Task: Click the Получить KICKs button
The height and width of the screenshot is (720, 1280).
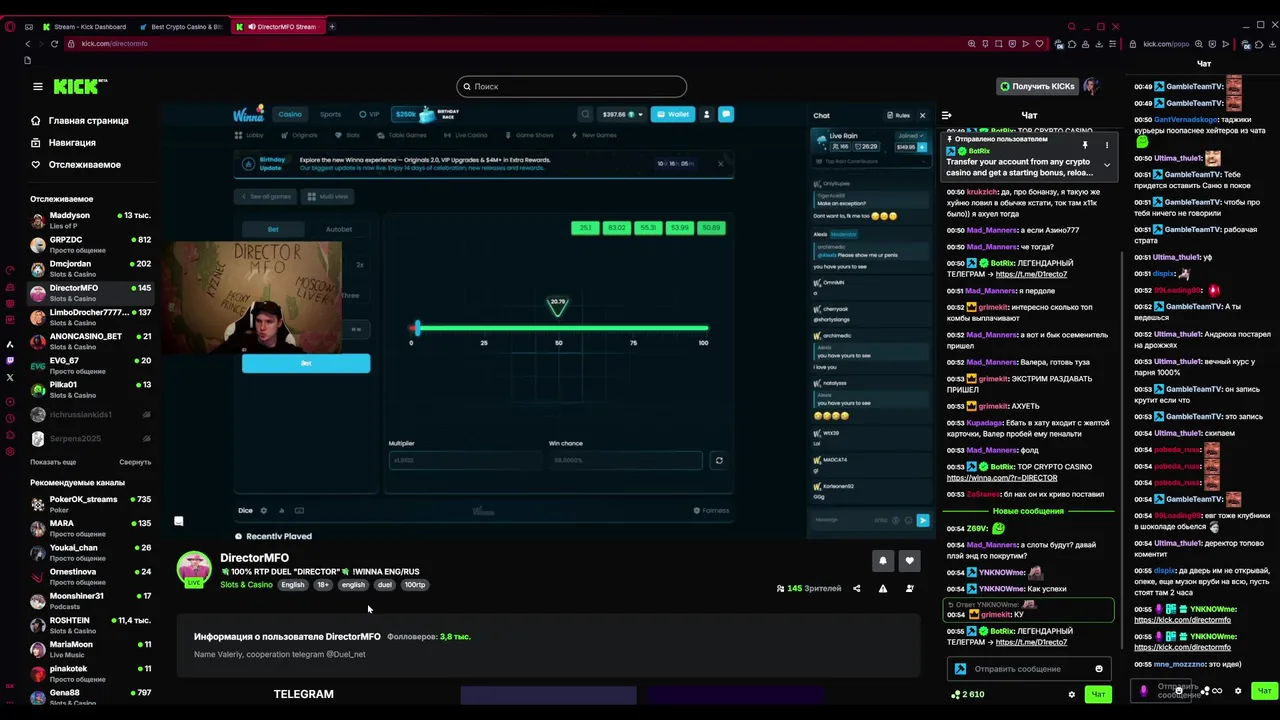Action: pos(1037,86)
